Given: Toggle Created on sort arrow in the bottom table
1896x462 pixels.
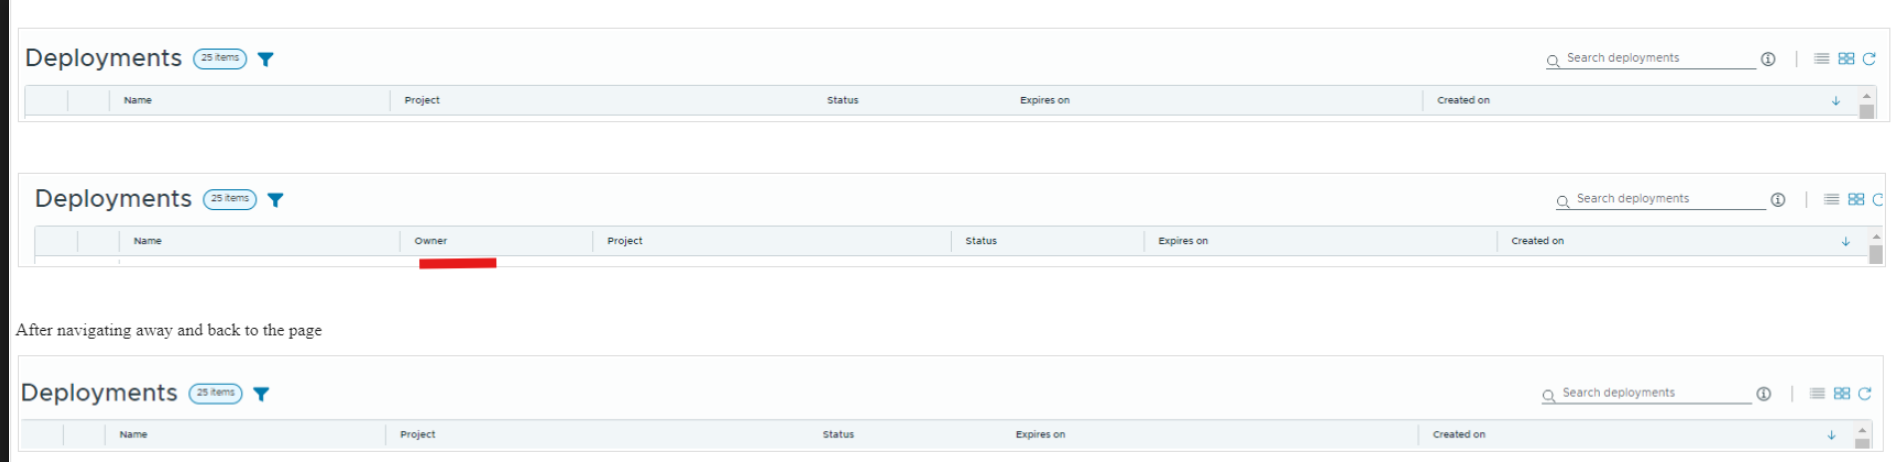Looking at the screenshot, I should click(1832, 435).
